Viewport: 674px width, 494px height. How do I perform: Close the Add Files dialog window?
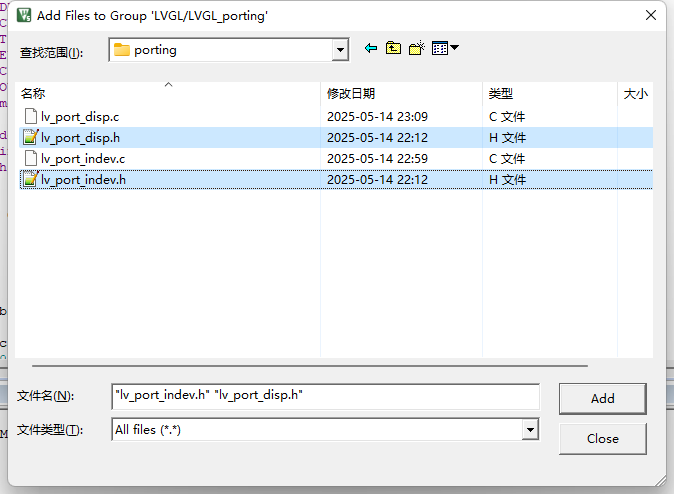pos(651,15)
